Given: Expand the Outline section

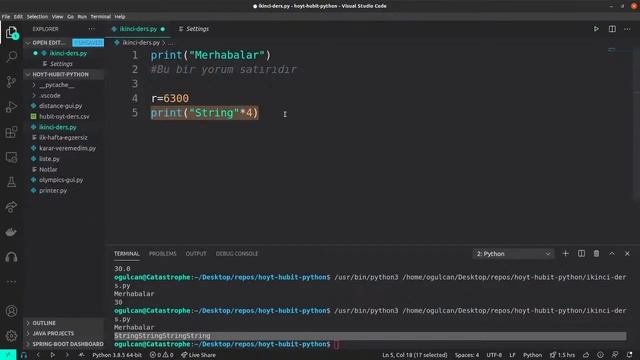Looking at the screenshot, I should tap(63, 323).
